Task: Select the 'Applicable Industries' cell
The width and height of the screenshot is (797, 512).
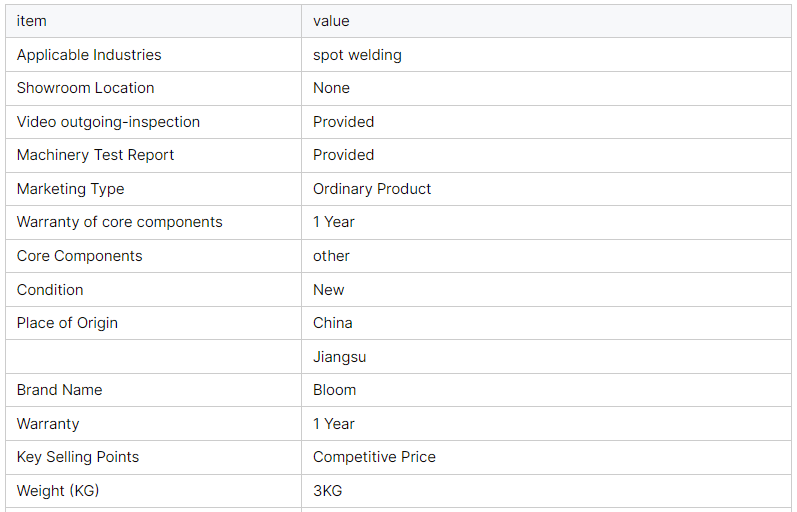Action: tap(89, 55)
